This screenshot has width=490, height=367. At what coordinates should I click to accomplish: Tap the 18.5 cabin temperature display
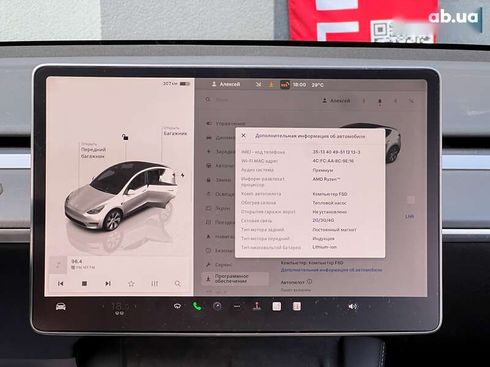pyautogui.click(x=120, y=306)
